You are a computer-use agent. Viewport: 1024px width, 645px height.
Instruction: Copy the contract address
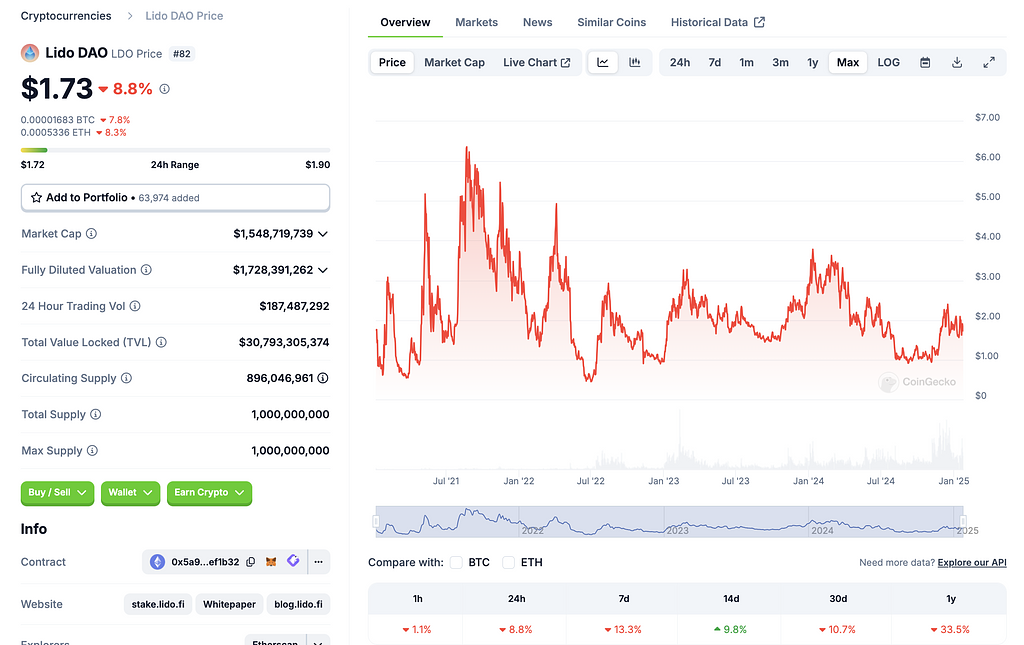[251, 562]
